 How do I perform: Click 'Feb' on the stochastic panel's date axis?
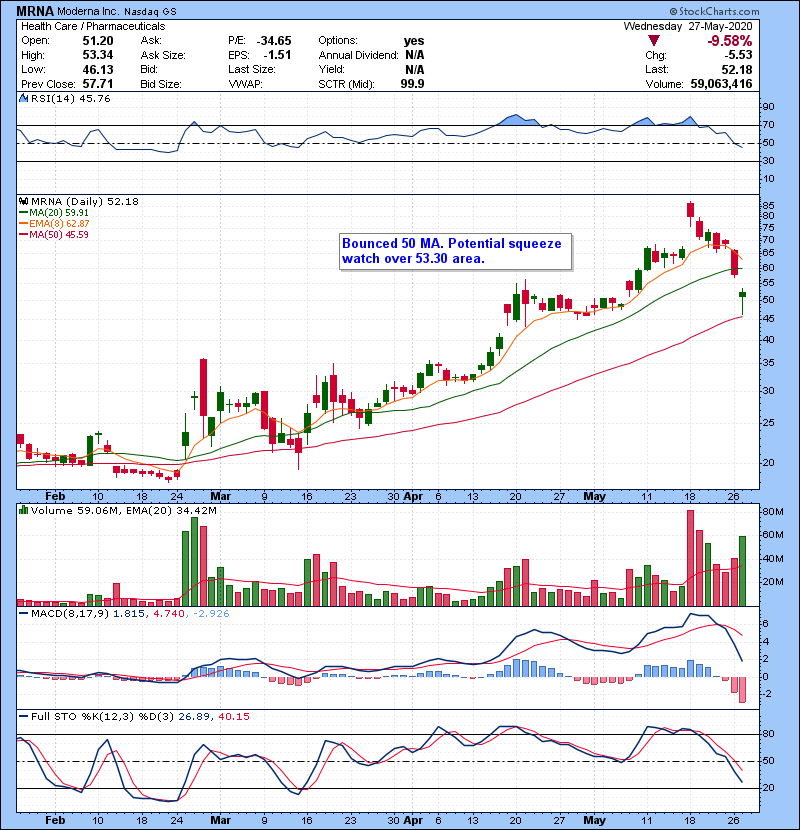tap(55, 820)
